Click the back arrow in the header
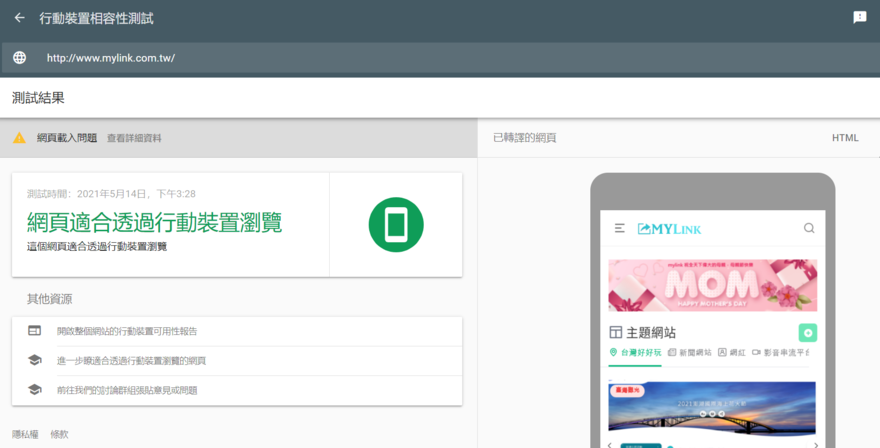The image size is (880, 448). [19, 18]
